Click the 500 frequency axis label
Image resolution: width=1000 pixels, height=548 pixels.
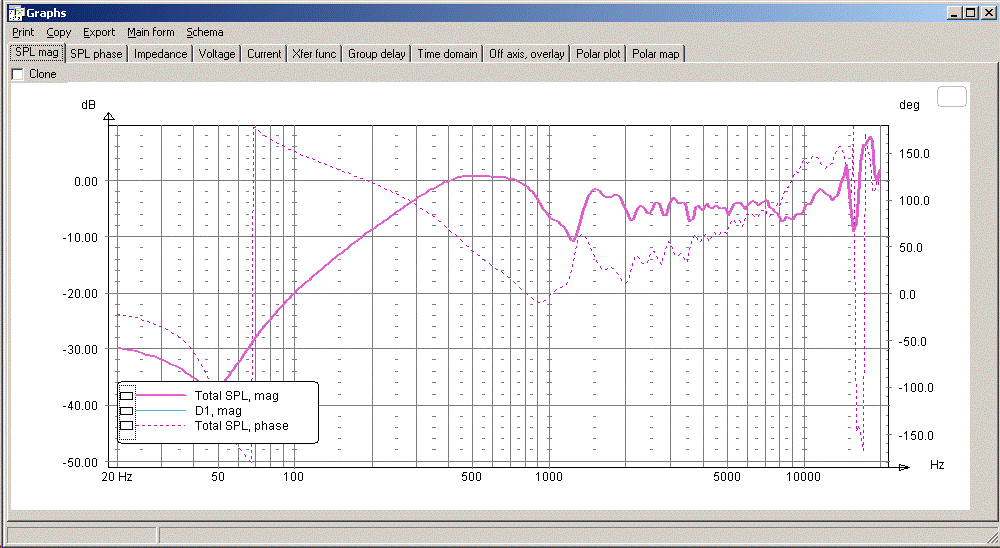pyautogui.click(x=471, y=477)
